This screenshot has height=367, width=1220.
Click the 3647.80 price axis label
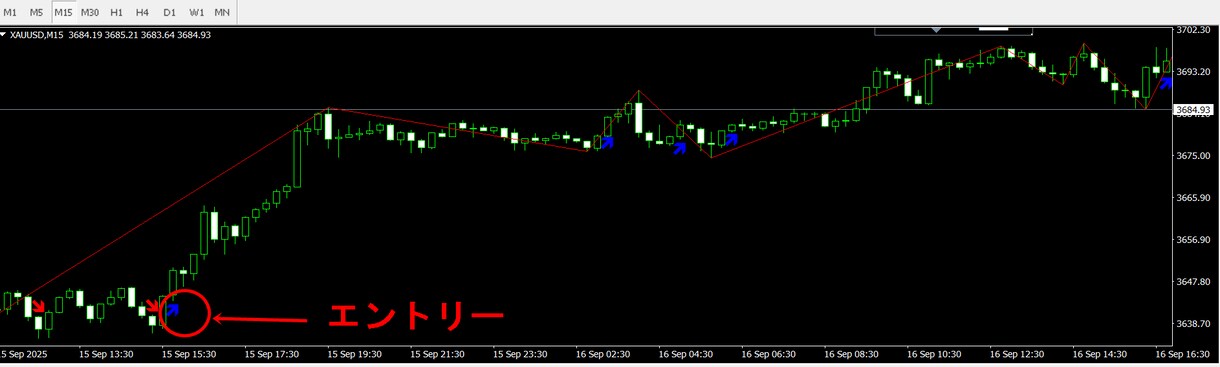(x=1194, y=282)
